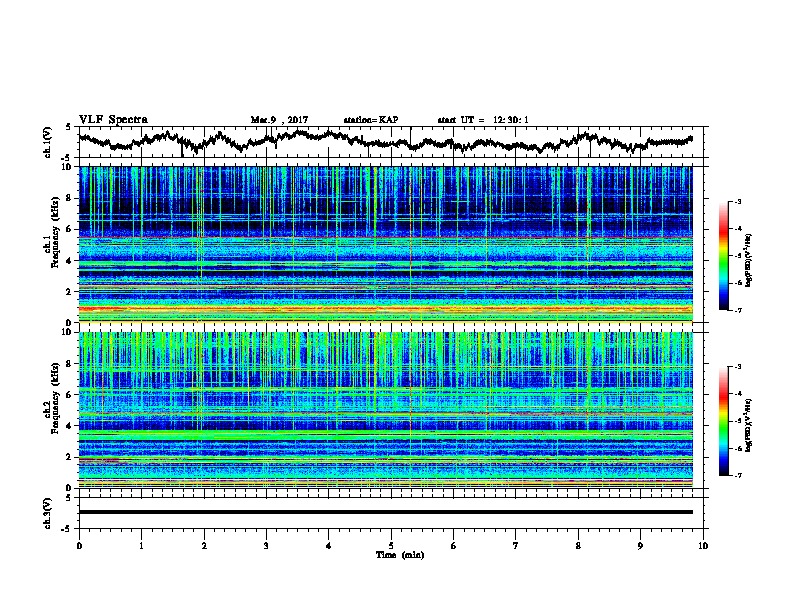Viewport: 792px width, 612px height.
Task: Click inside the ch.1 spectrogram panel
Action: coord(385,244)
